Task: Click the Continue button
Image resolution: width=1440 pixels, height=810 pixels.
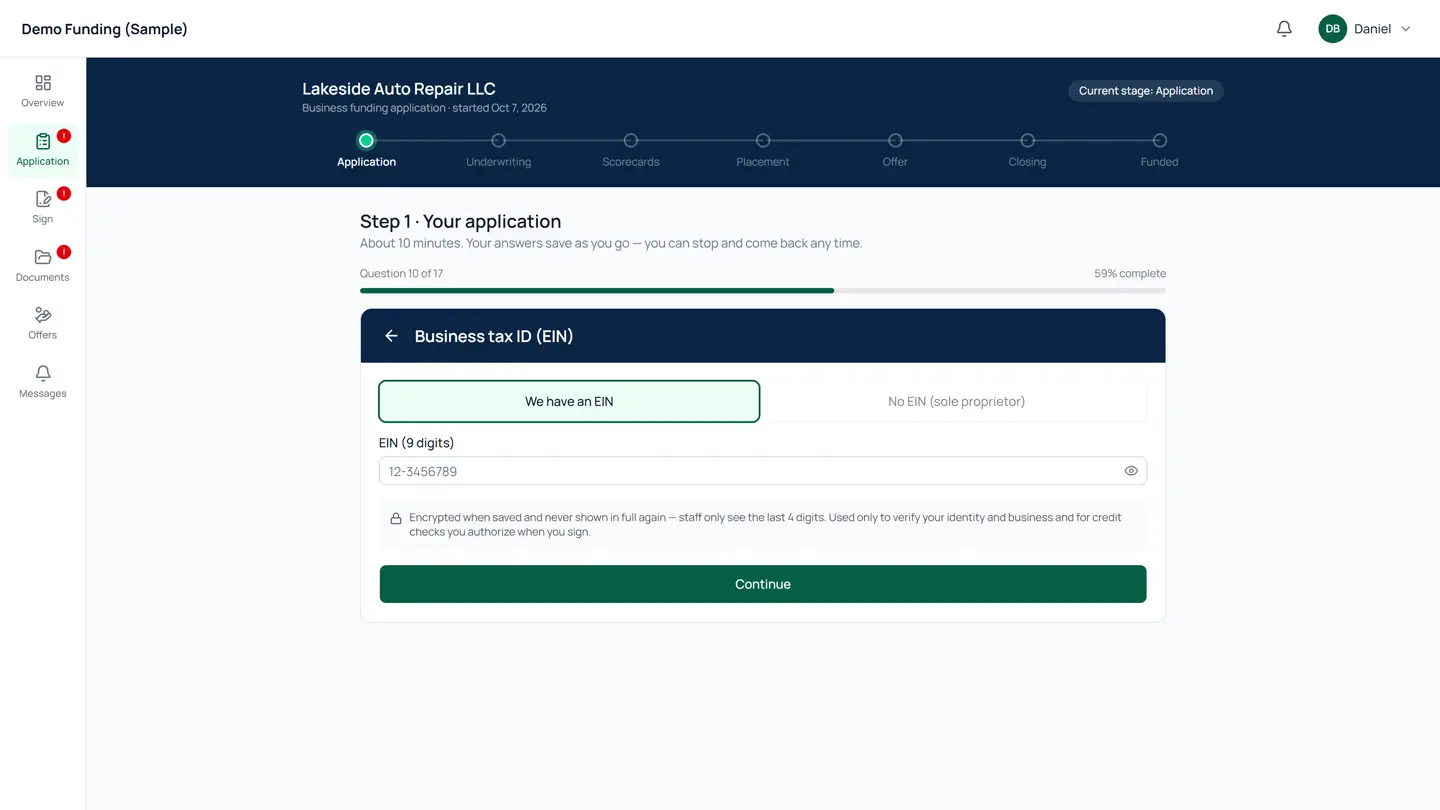Action: (763, 584)
